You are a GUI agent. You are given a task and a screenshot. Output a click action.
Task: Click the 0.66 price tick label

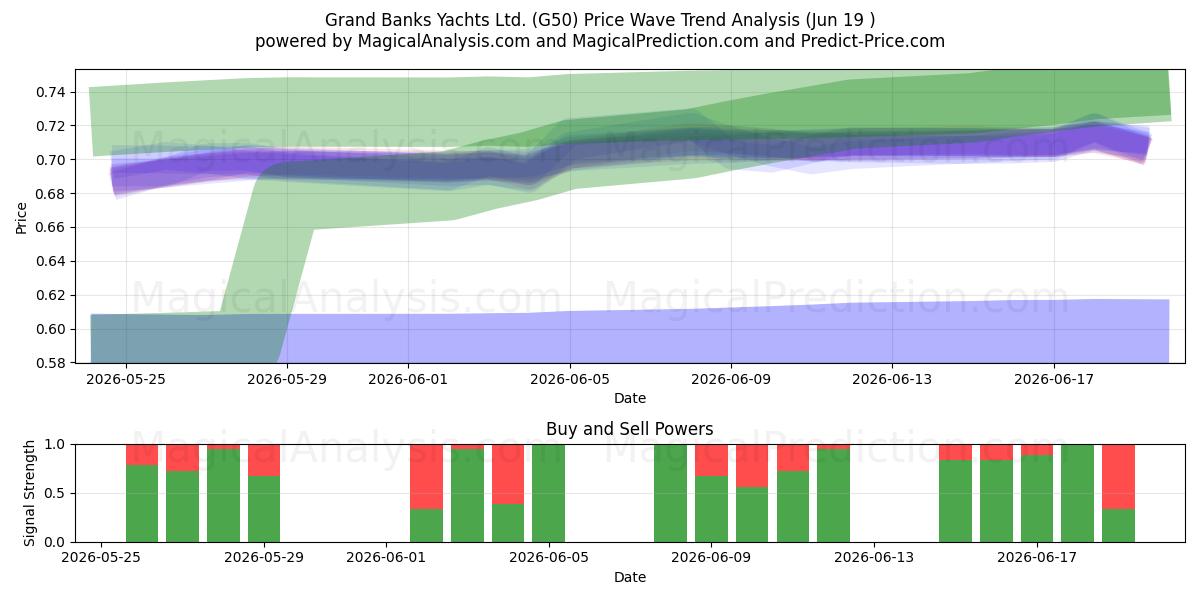[51, 228]
